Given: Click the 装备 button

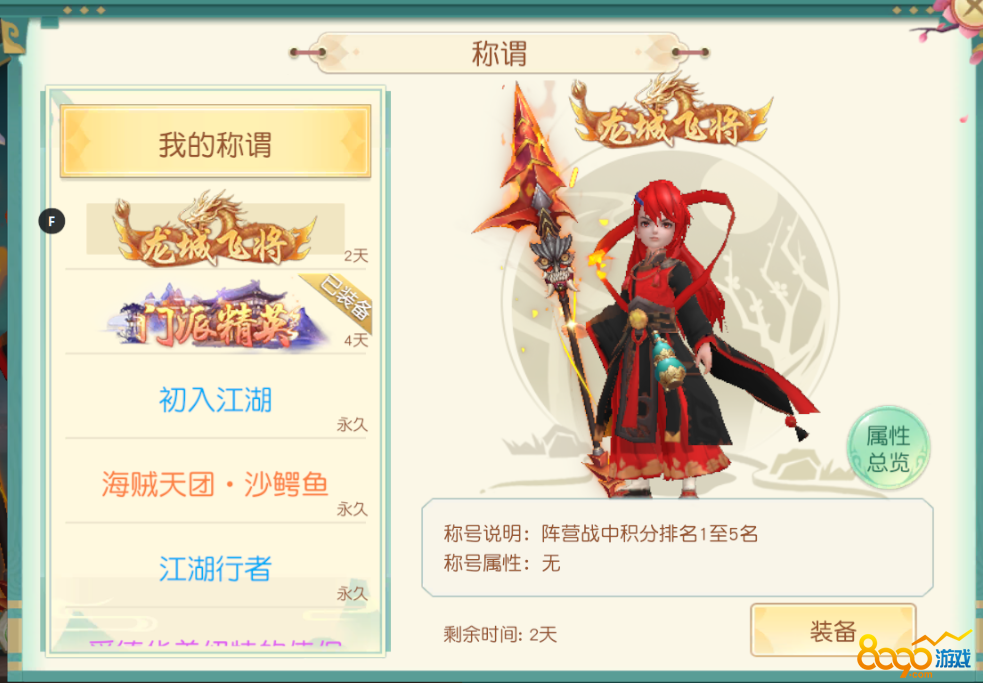Looking at the screenshot, I should tap(833, 630).
